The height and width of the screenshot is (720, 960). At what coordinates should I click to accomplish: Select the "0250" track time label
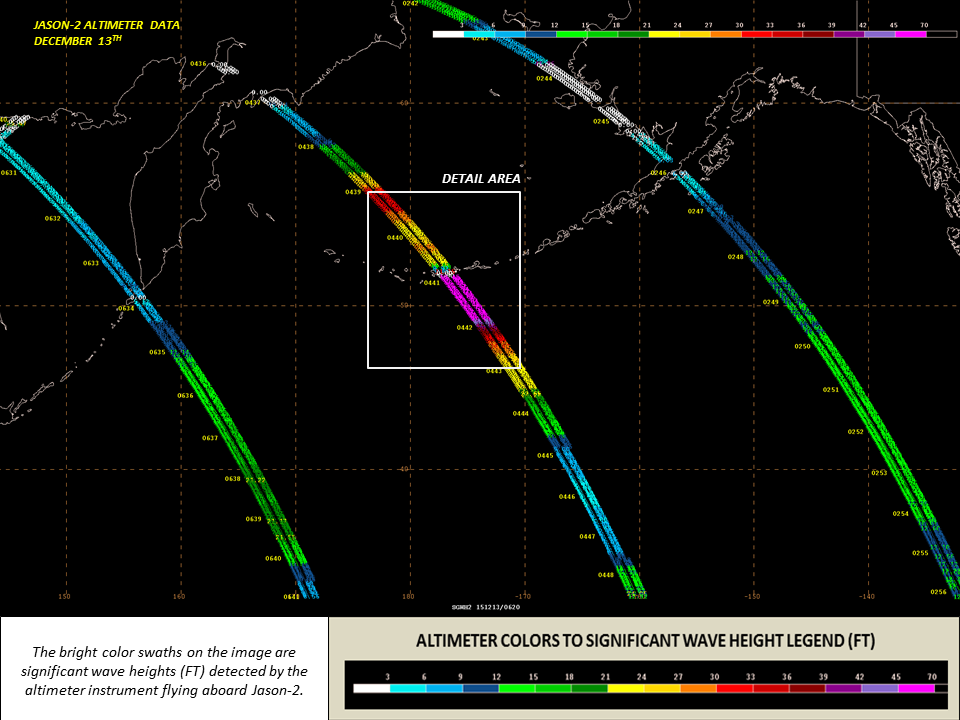(x=803, y=347)
